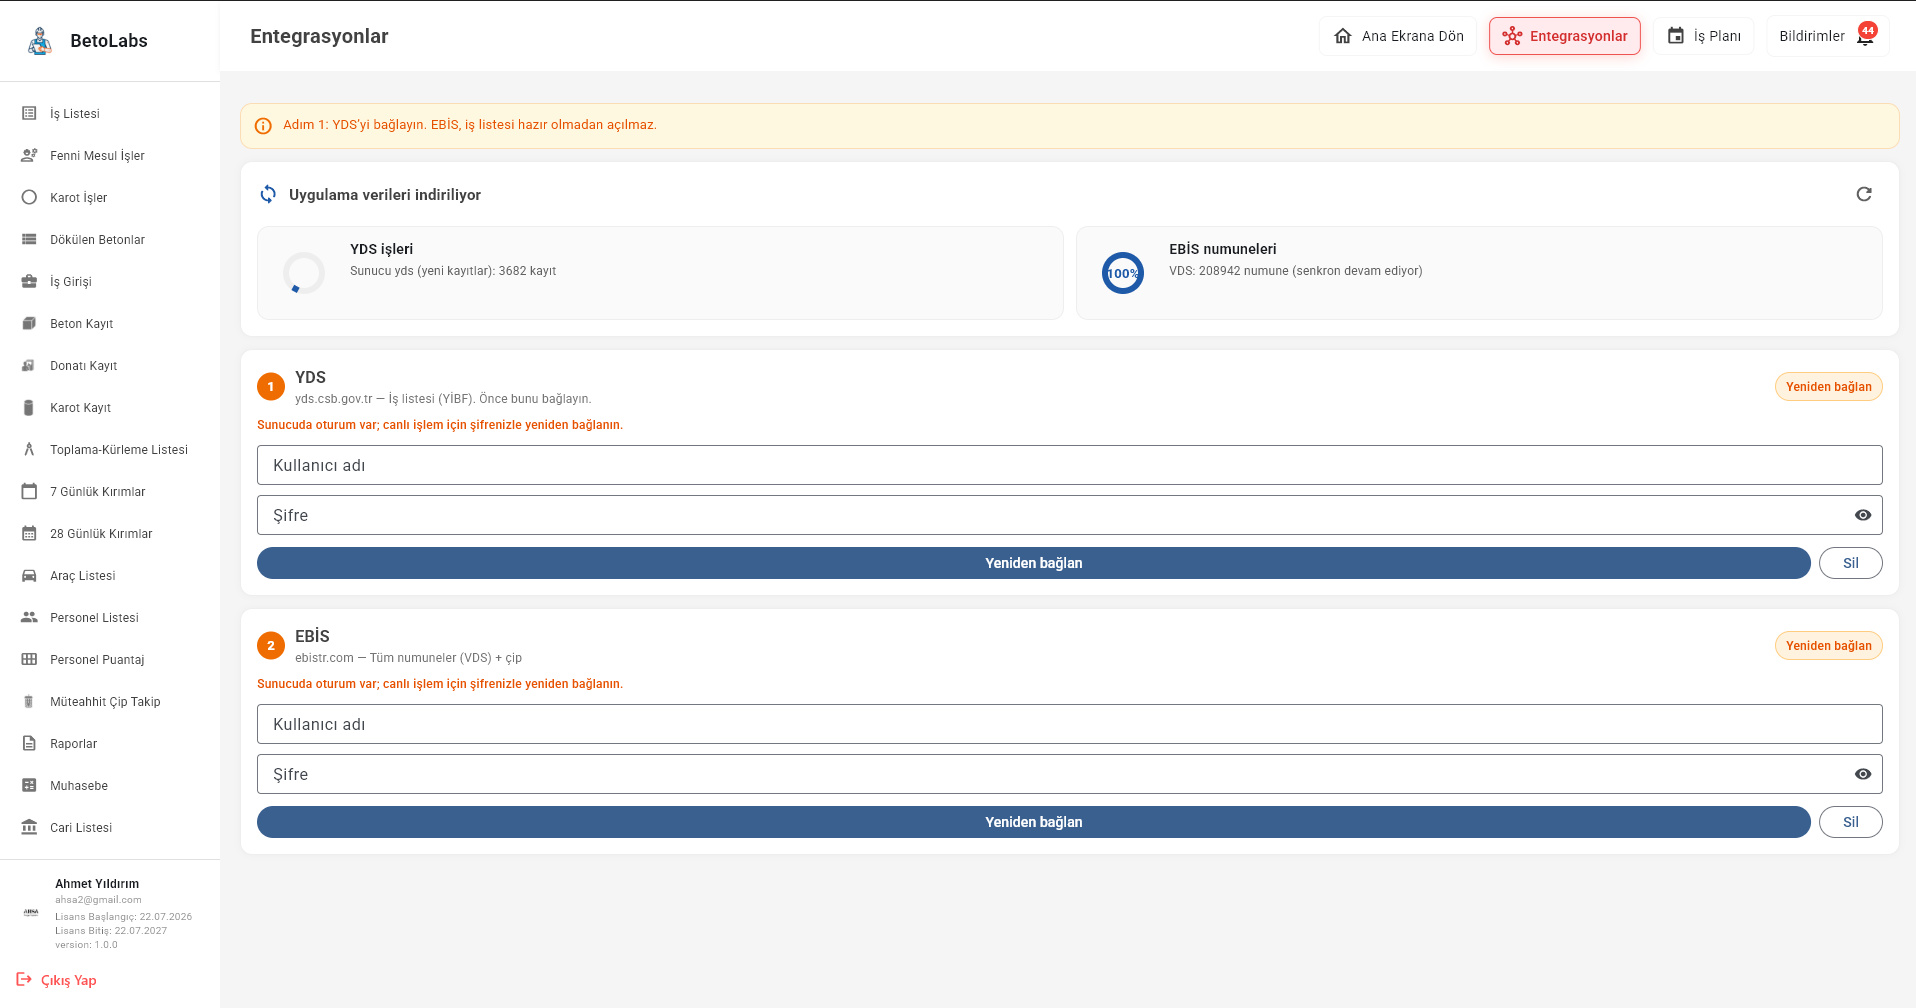Click the BetoLabs logo

point(40,41)
